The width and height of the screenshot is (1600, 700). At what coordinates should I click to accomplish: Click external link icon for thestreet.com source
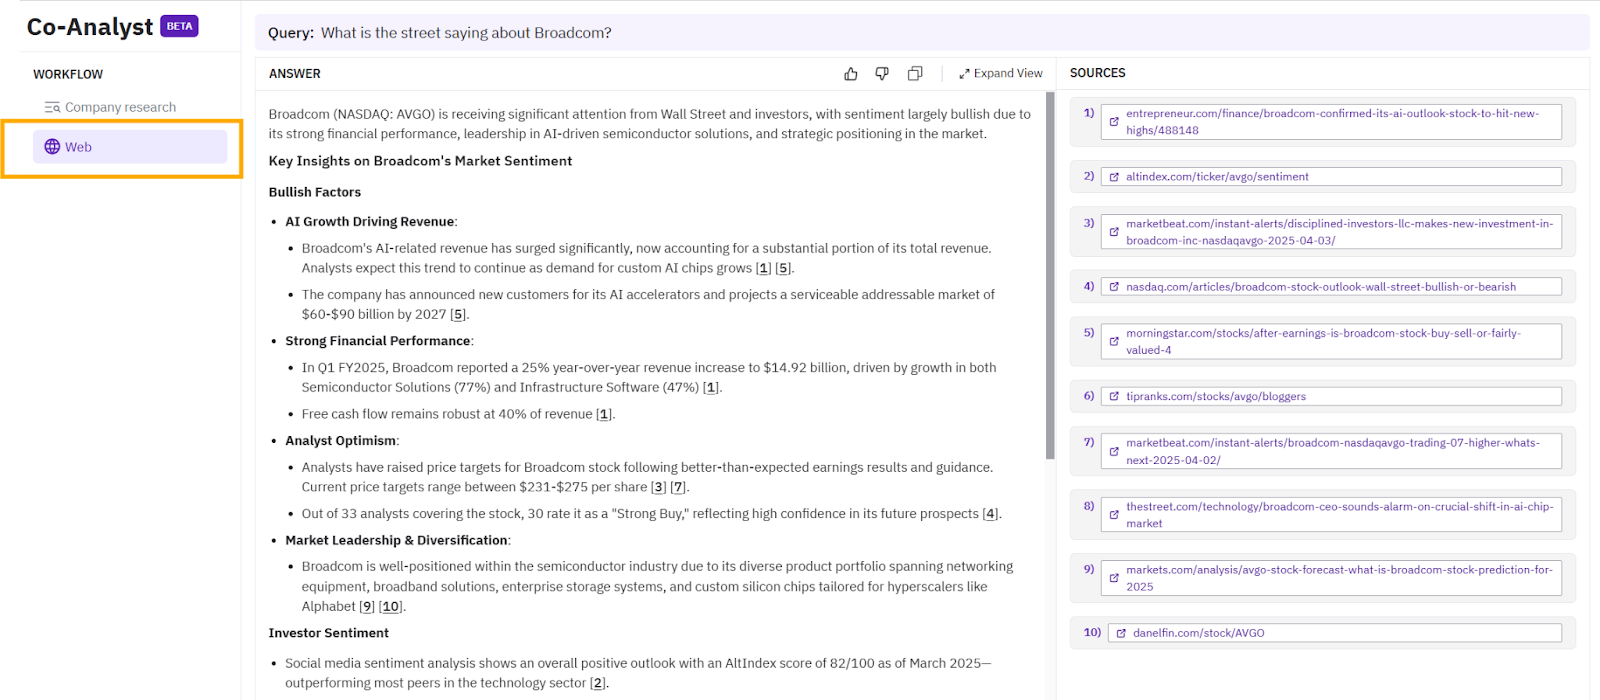[x=1114, y=515]
